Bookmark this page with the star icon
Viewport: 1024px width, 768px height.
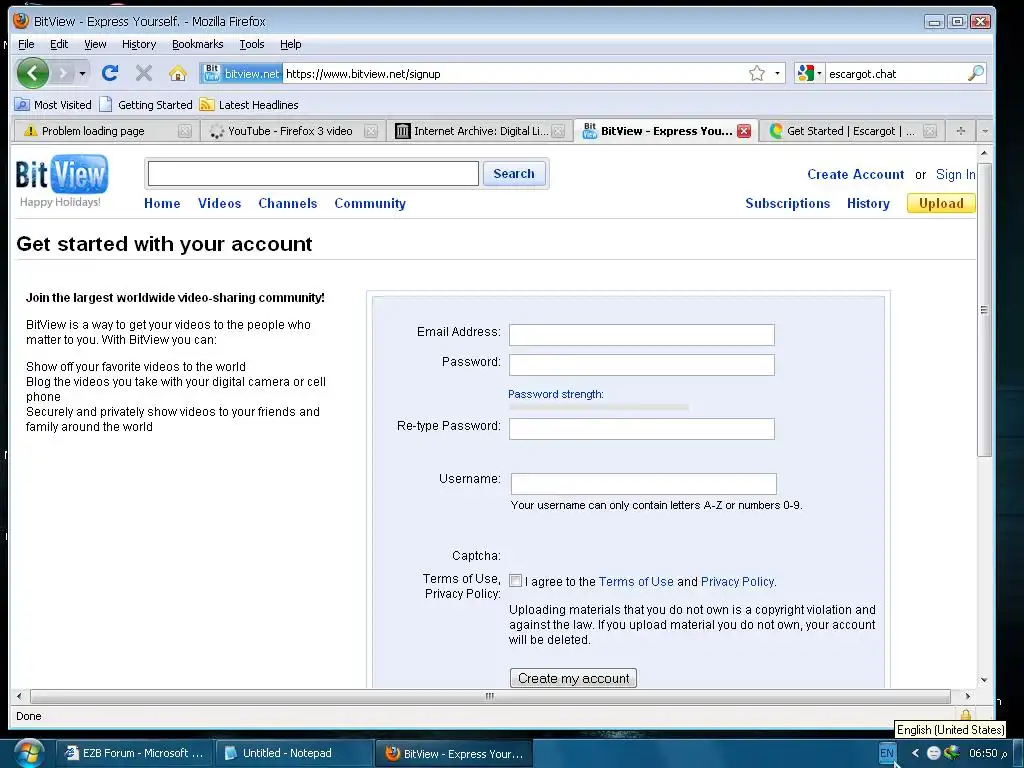click(x=756, y=73)
